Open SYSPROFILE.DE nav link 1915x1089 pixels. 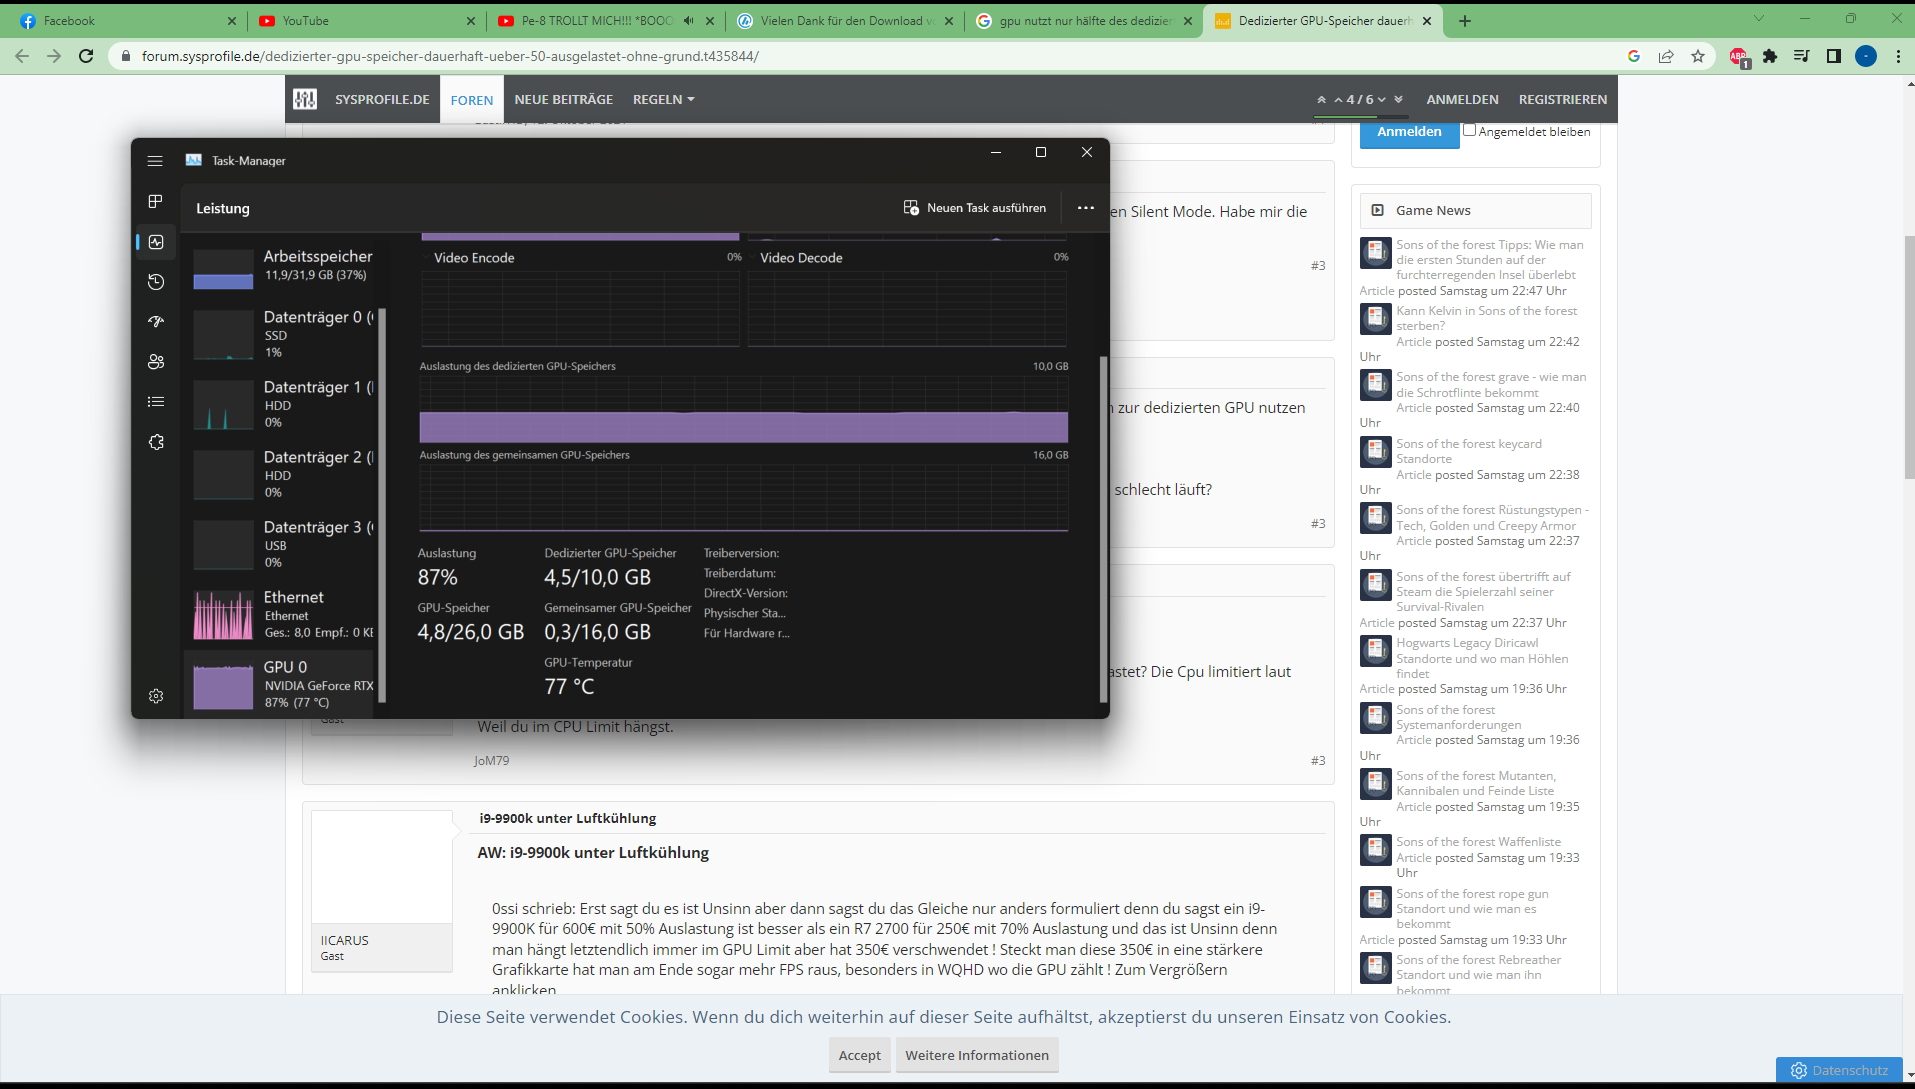point(382,99)
